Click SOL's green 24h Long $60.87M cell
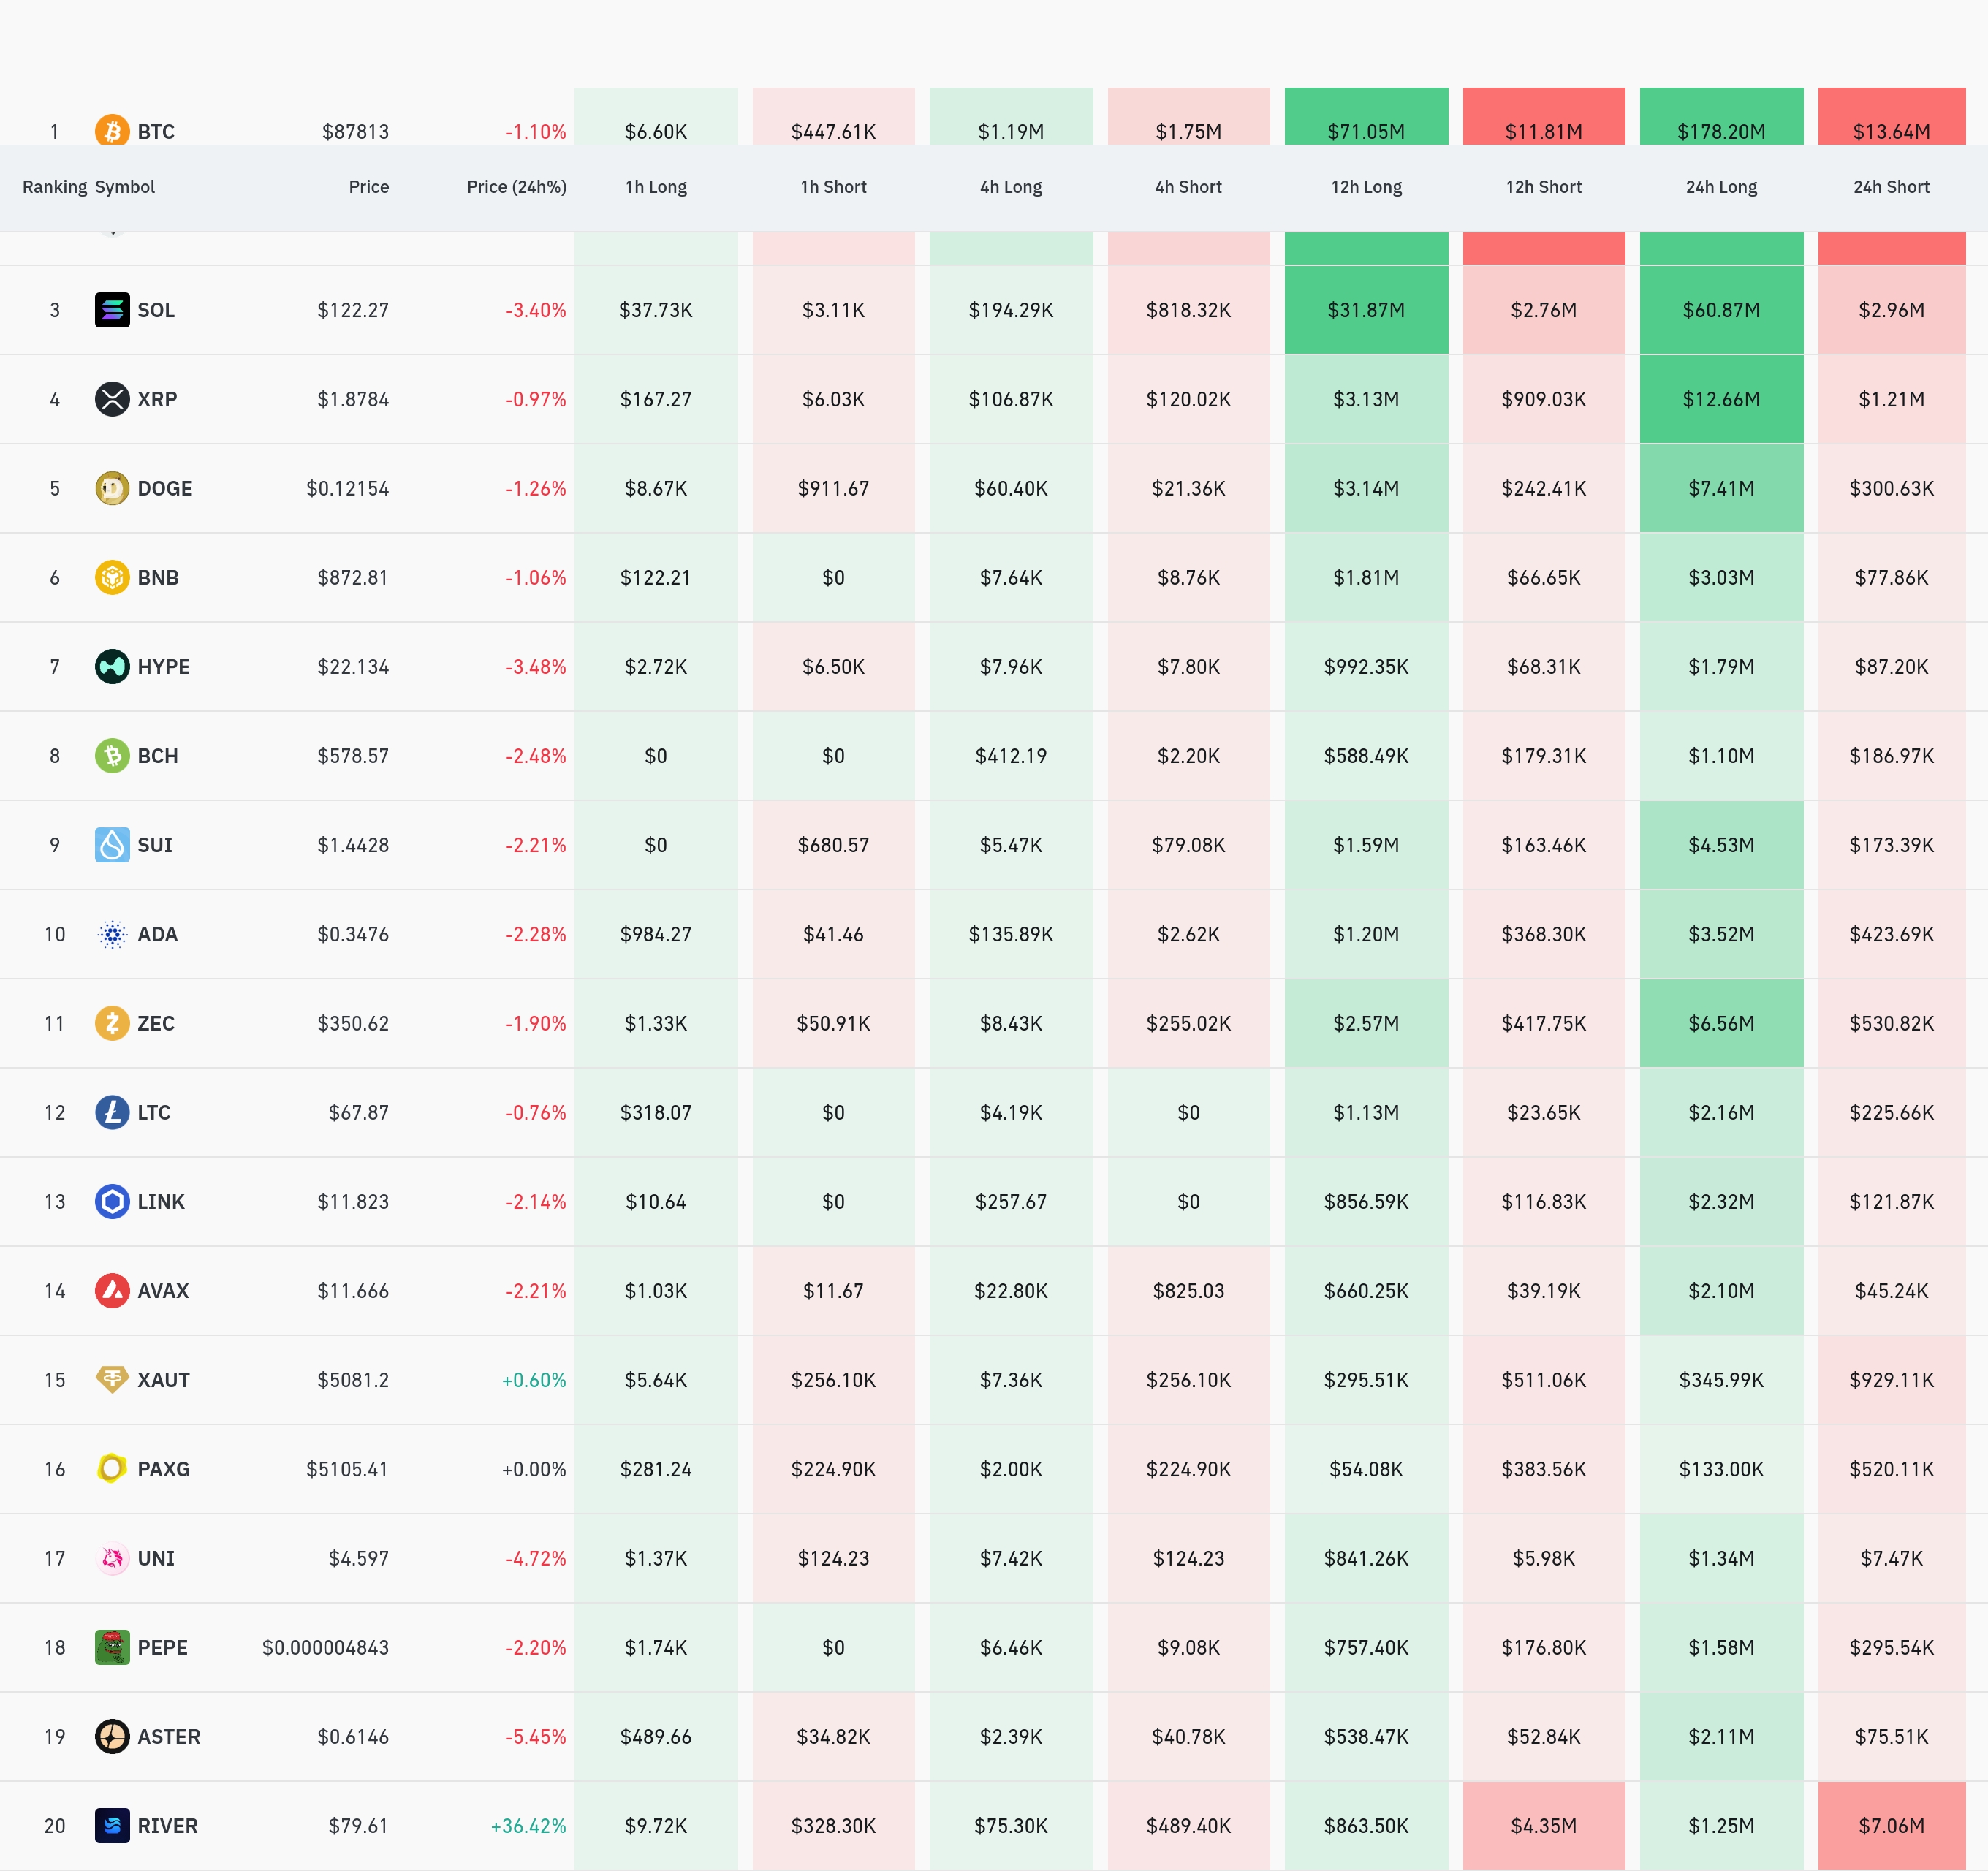The image size is (1988, 1871). coord(1721,310)
